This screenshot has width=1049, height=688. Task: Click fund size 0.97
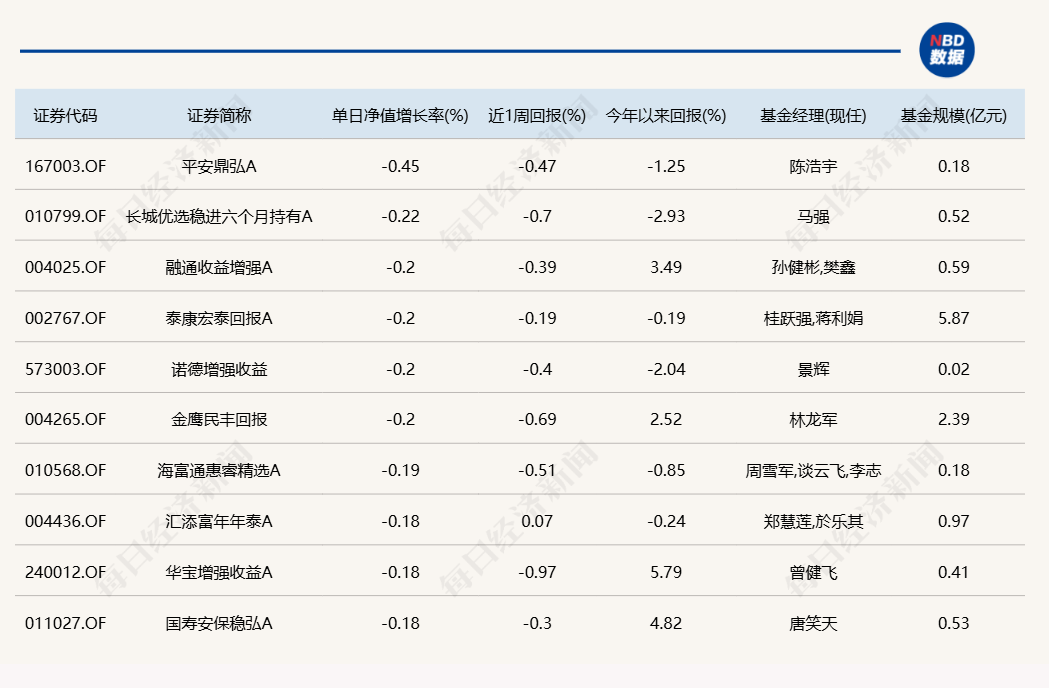[x=953, y=521]
